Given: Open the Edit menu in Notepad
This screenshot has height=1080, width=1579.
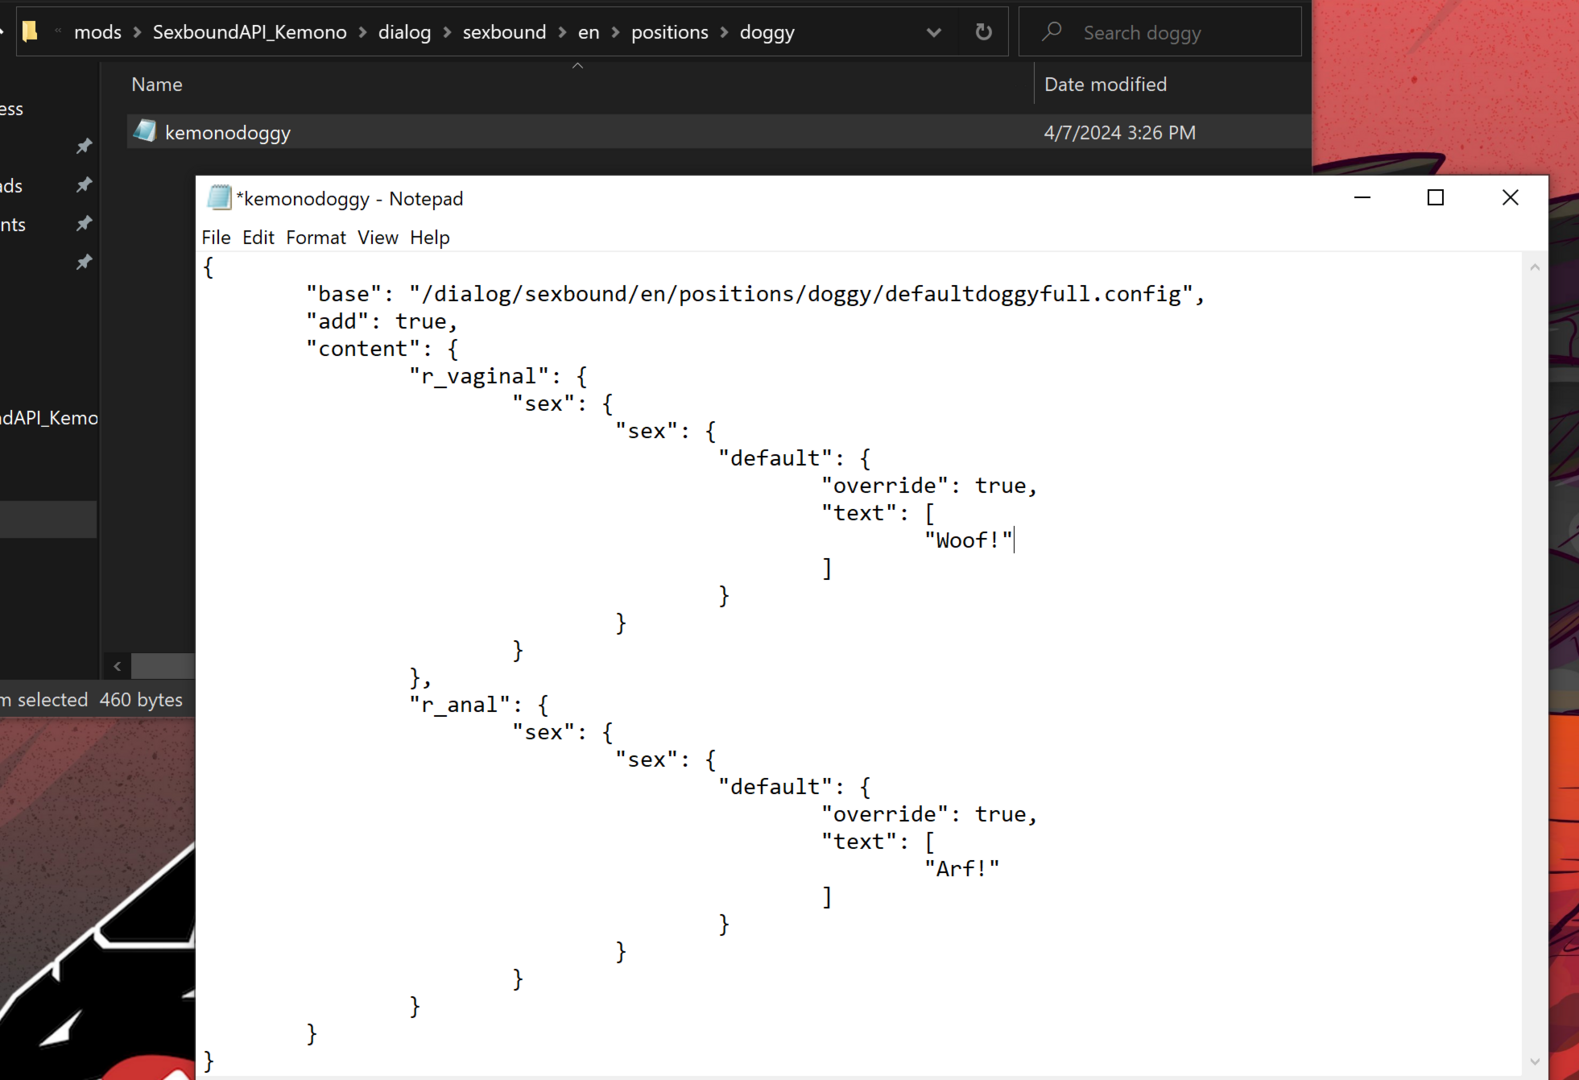Looking at the screenshot, I should click(258, 237).
